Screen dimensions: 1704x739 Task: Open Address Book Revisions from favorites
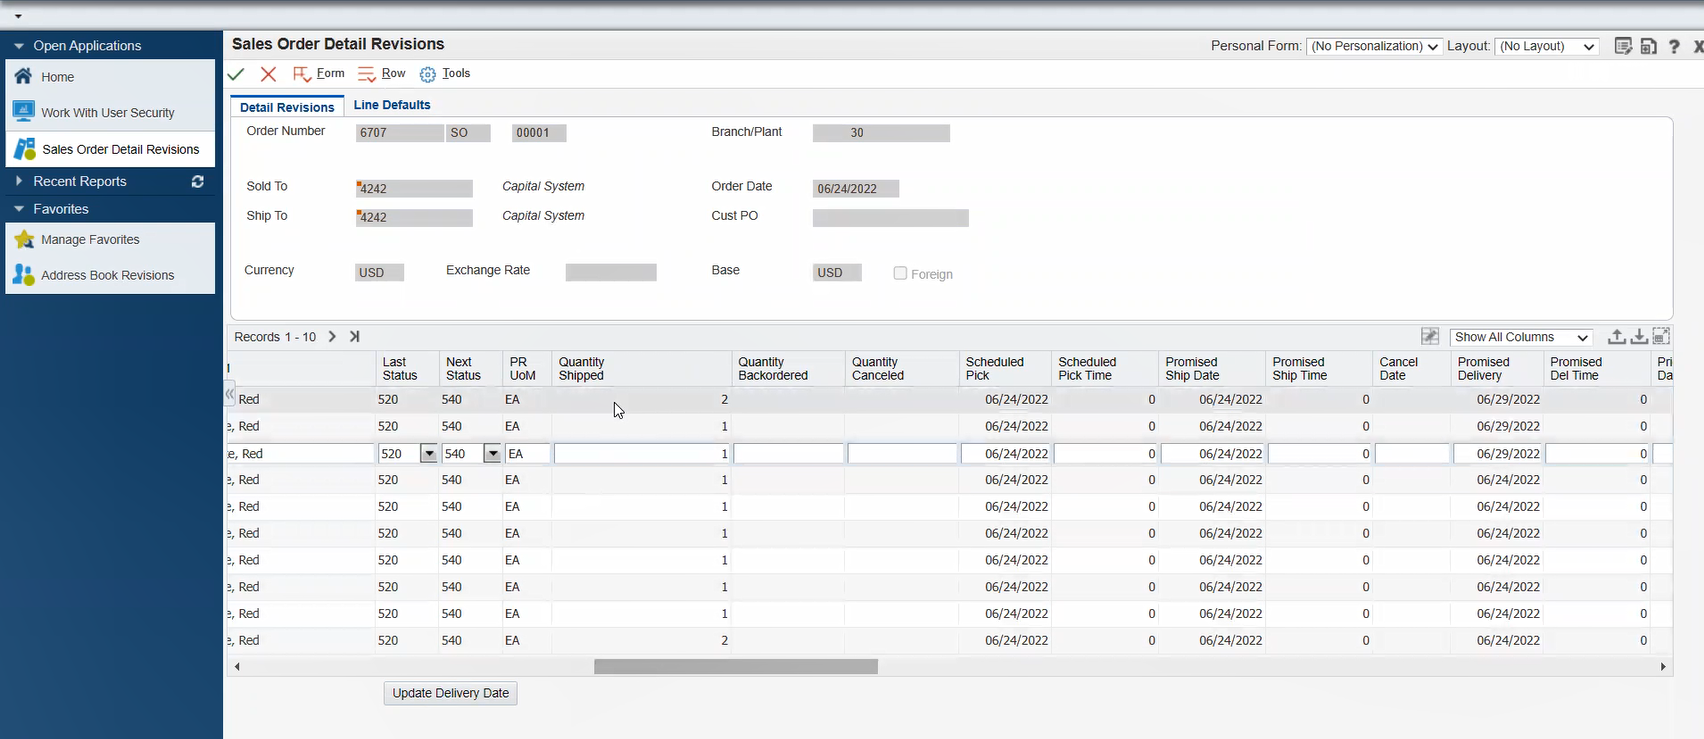pos(107,275)
